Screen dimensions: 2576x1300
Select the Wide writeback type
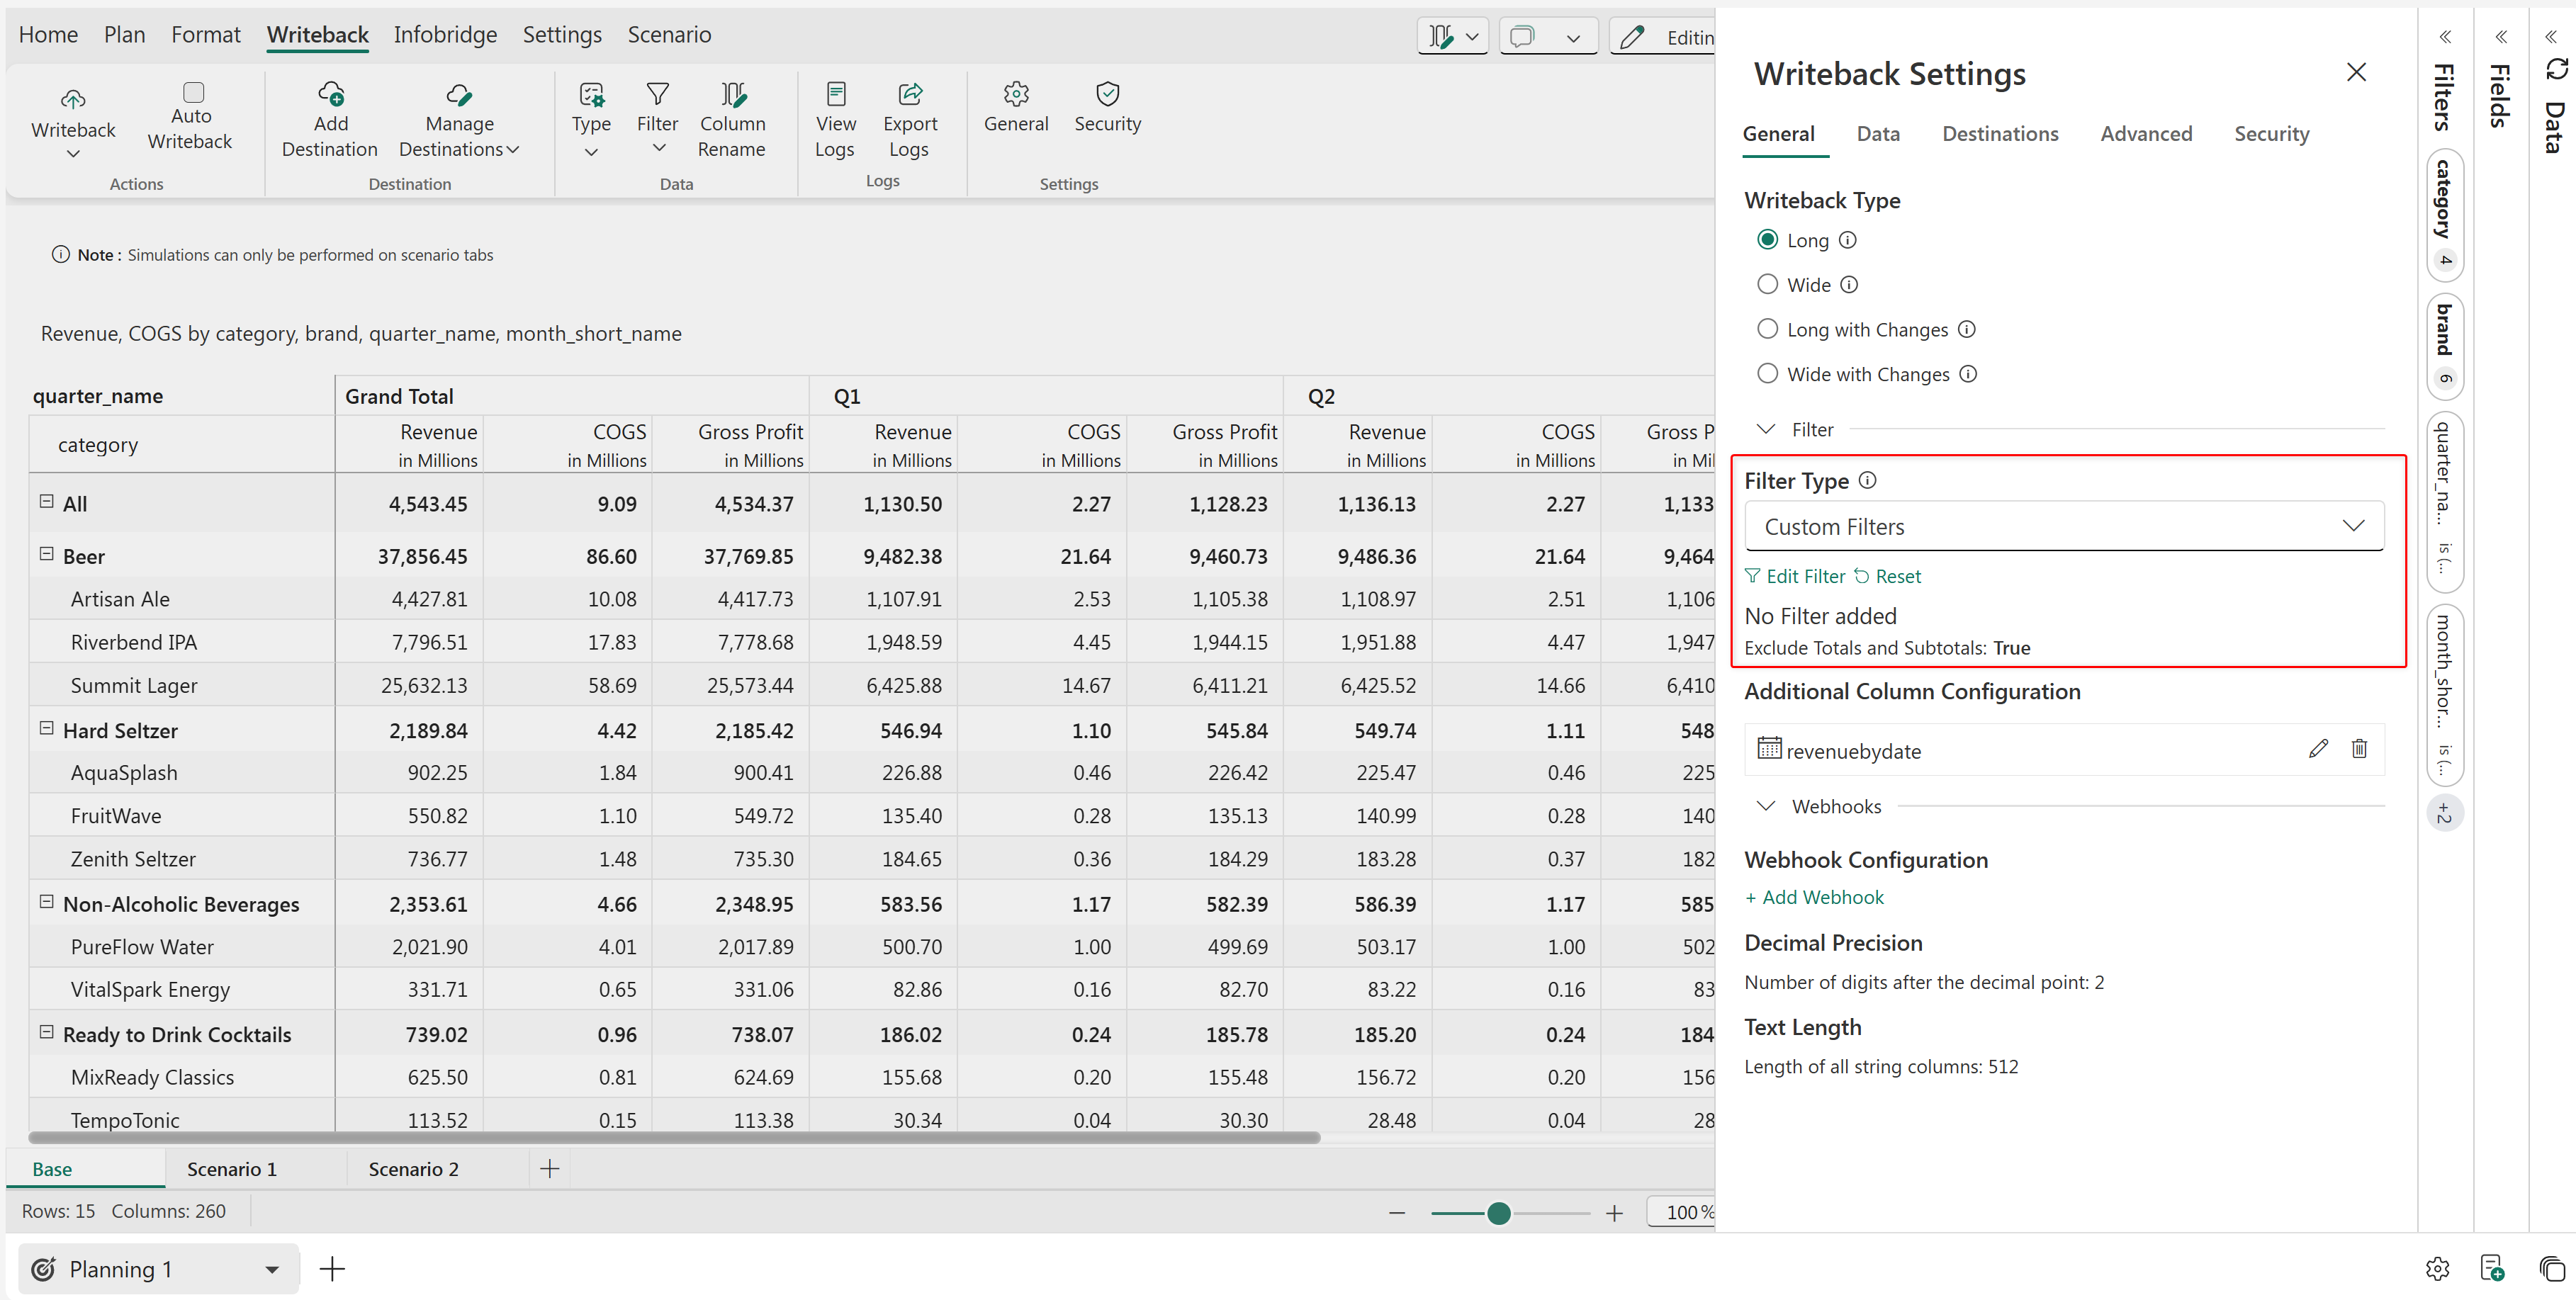1767,285
